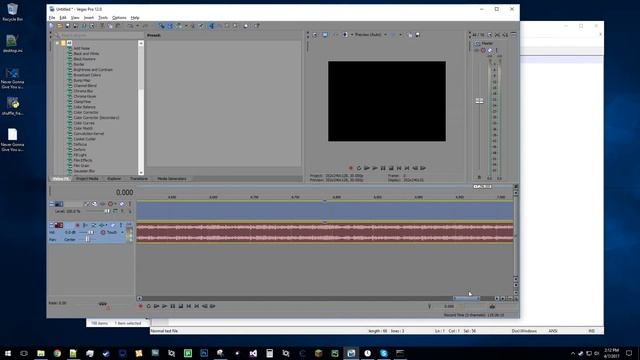The width and height of the screenshot is (640, 360).
Task: Open the Recycle Bin desktop icon
Action: [12, 12]
